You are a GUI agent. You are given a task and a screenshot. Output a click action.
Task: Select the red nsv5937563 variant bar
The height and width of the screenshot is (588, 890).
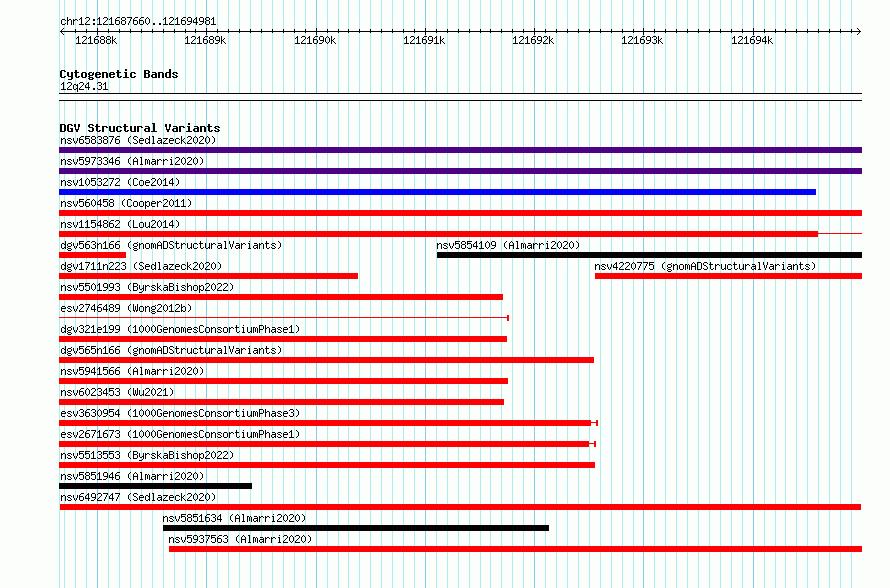tap(515, 549)
